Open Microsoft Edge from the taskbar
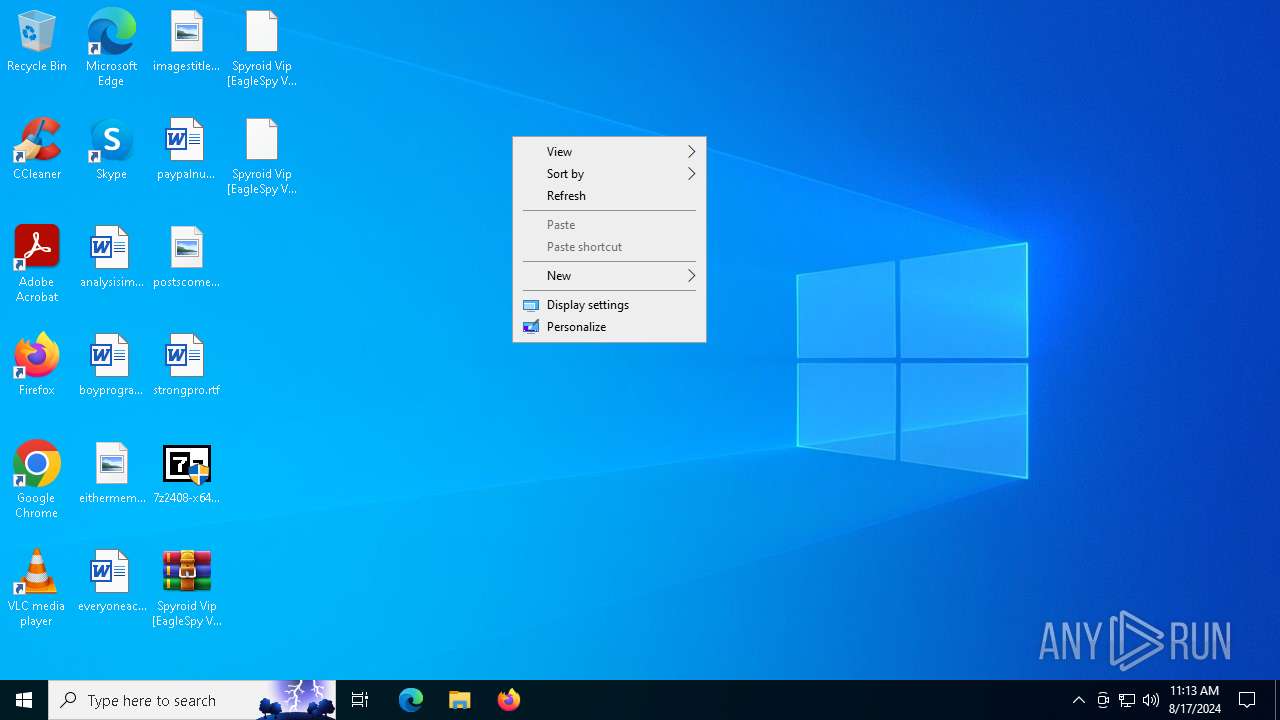This screenshot has height=720, width=1280. coord(411,700)
